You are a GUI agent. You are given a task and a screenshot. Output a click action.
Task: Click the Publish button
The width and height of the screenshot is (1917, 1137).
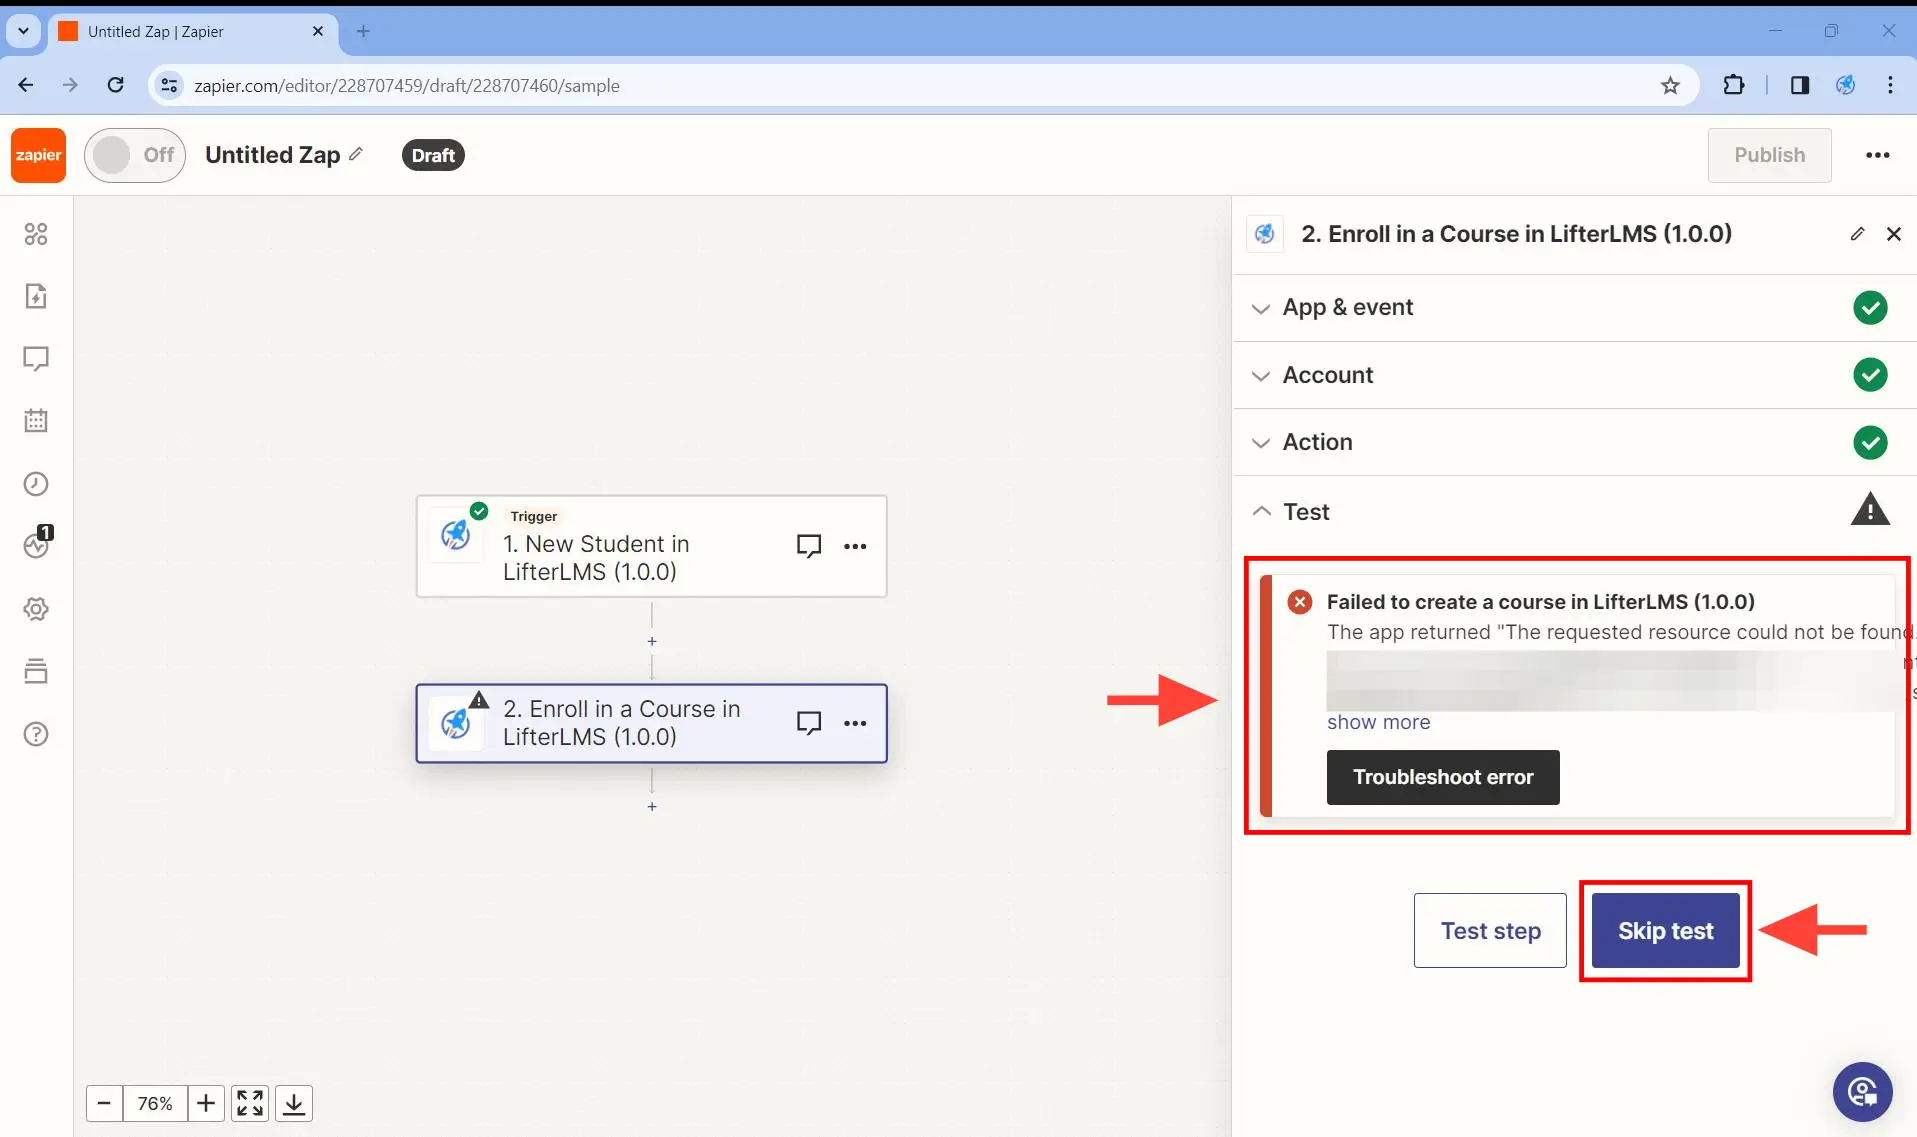click(1769, 155)
